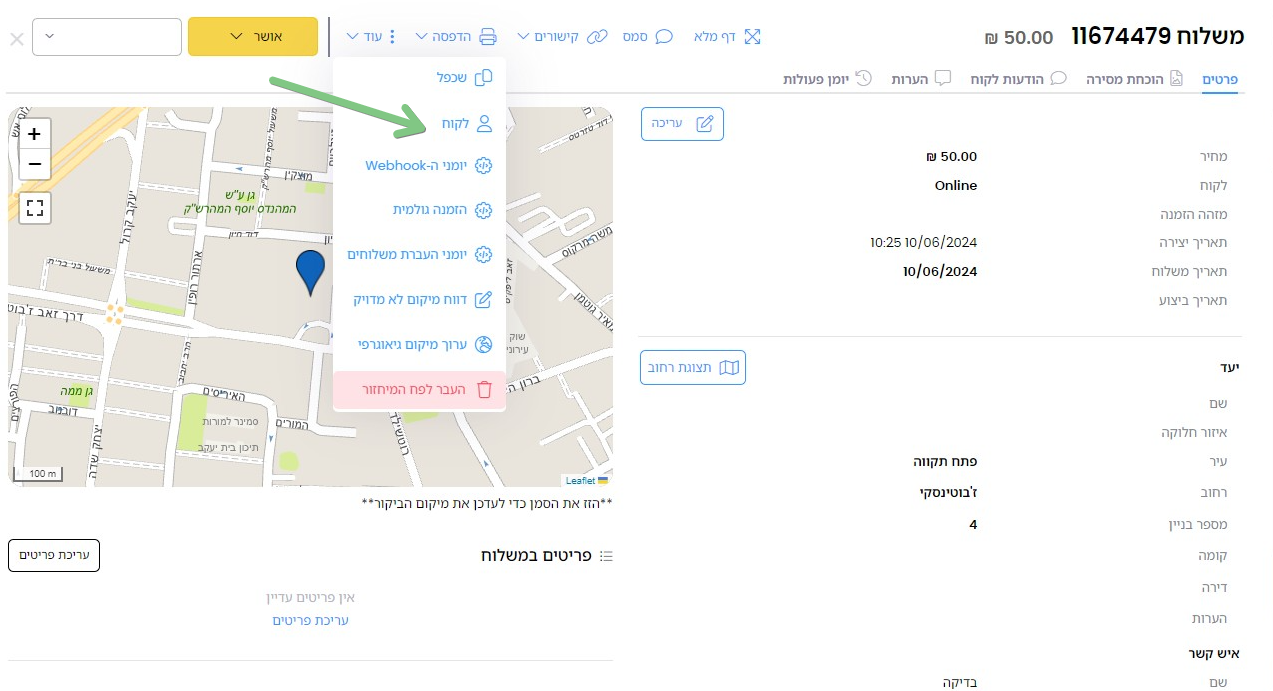
Task: Click the person icon next to לקוח
Action: (484, 124)
